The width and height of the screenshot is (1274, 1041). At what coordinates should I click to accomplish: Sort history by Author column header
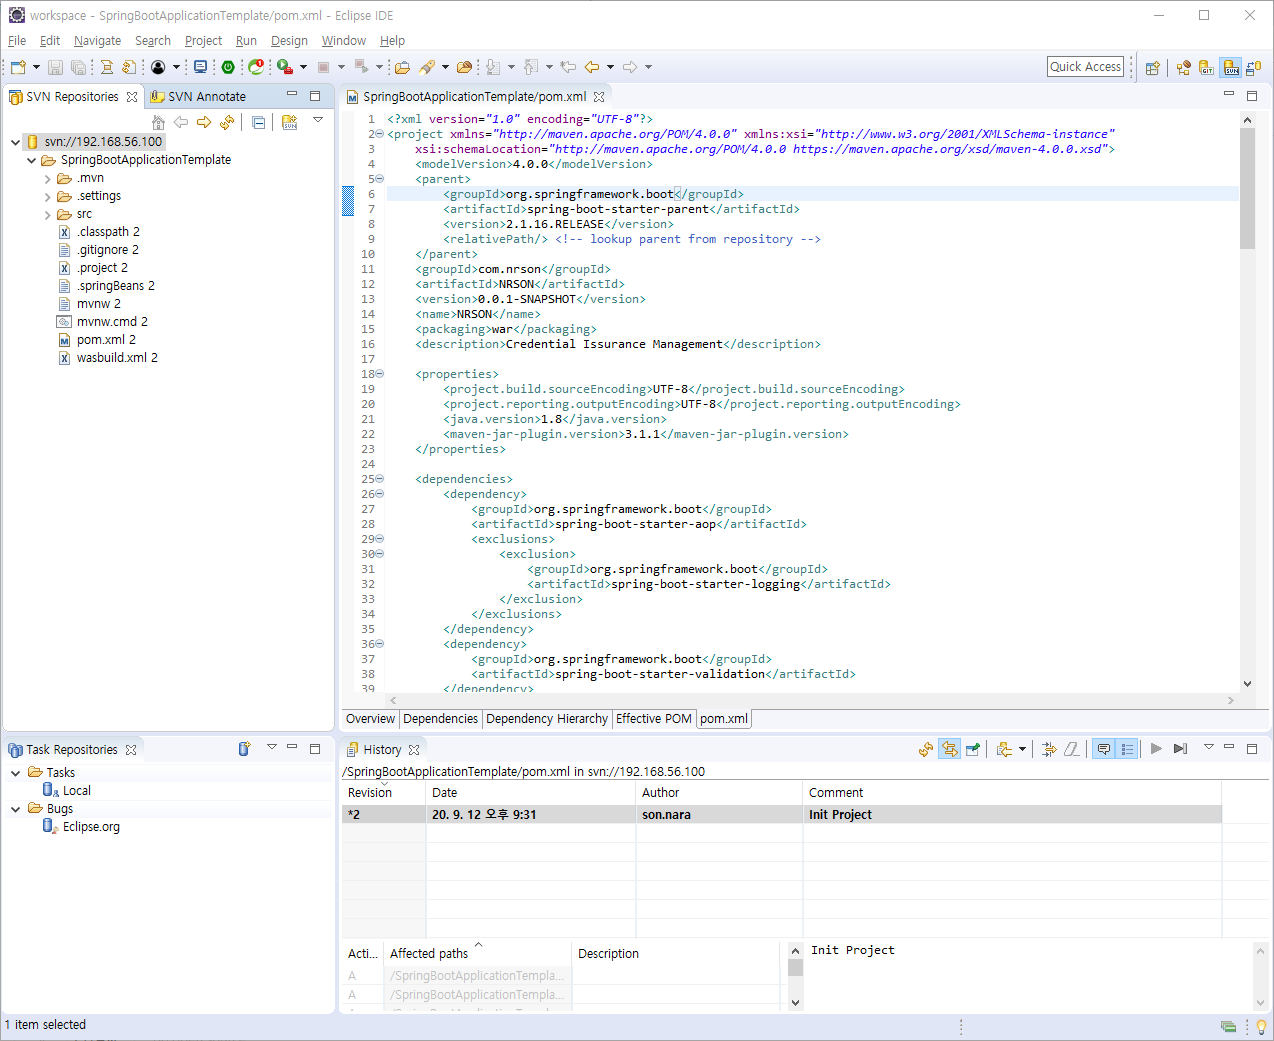tap(719, 793)
